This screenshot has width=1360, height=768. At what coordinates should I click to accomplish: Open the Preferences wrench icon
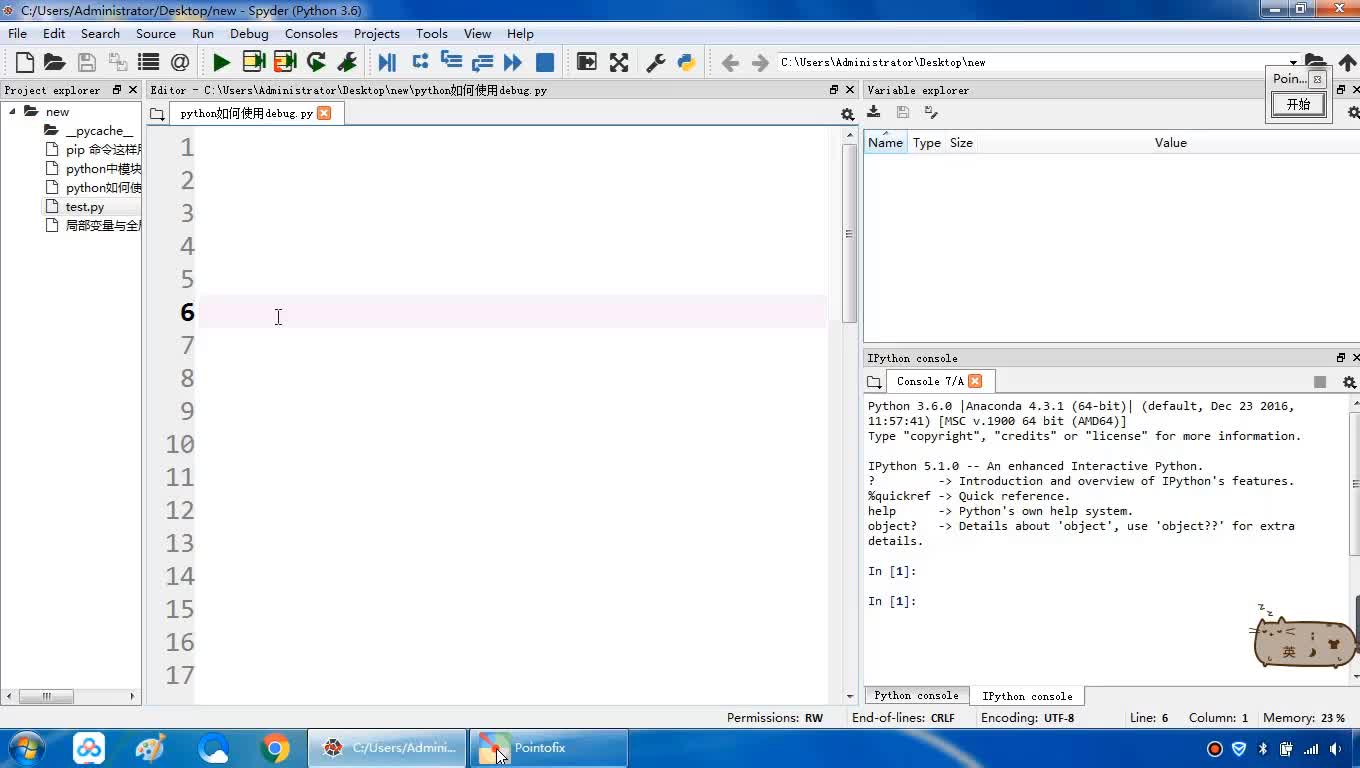pos(656,62)
